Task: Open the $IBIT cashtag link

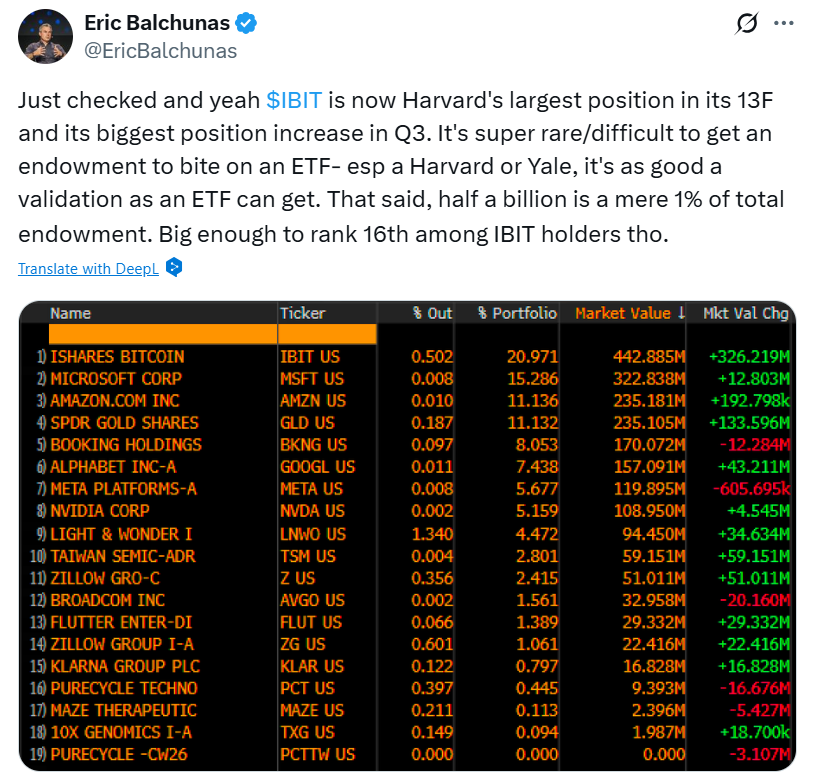Action: coord(292,100)
